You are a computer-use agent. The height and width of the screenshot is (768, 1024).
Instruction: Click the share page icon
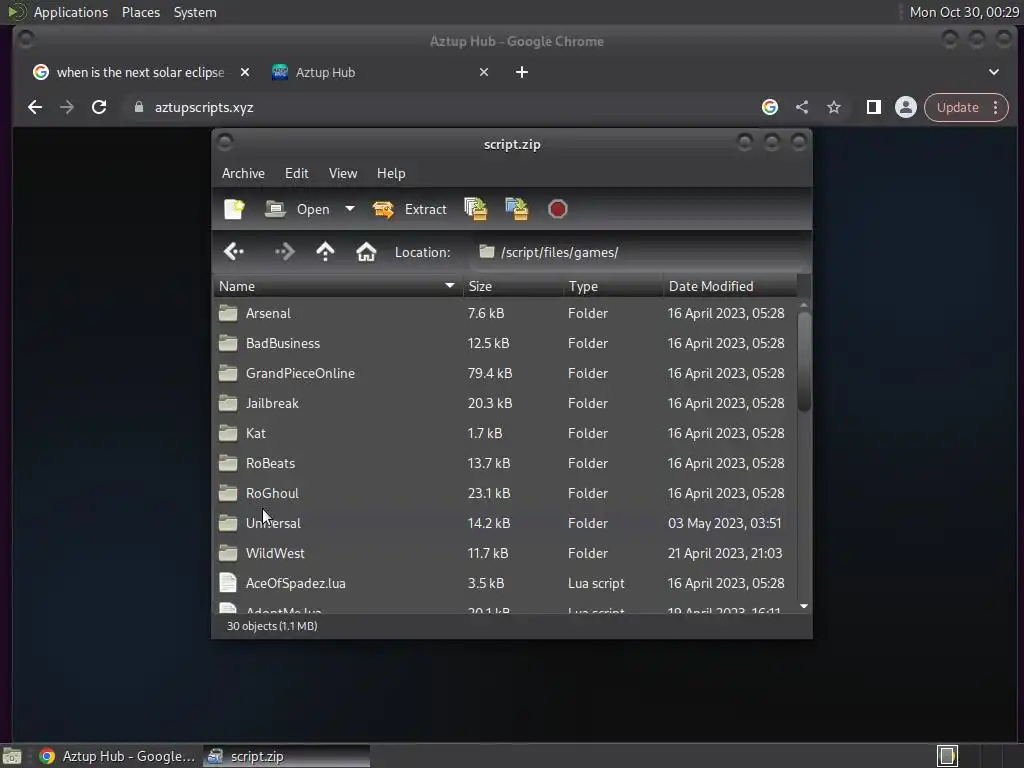[x=802, y=108]
